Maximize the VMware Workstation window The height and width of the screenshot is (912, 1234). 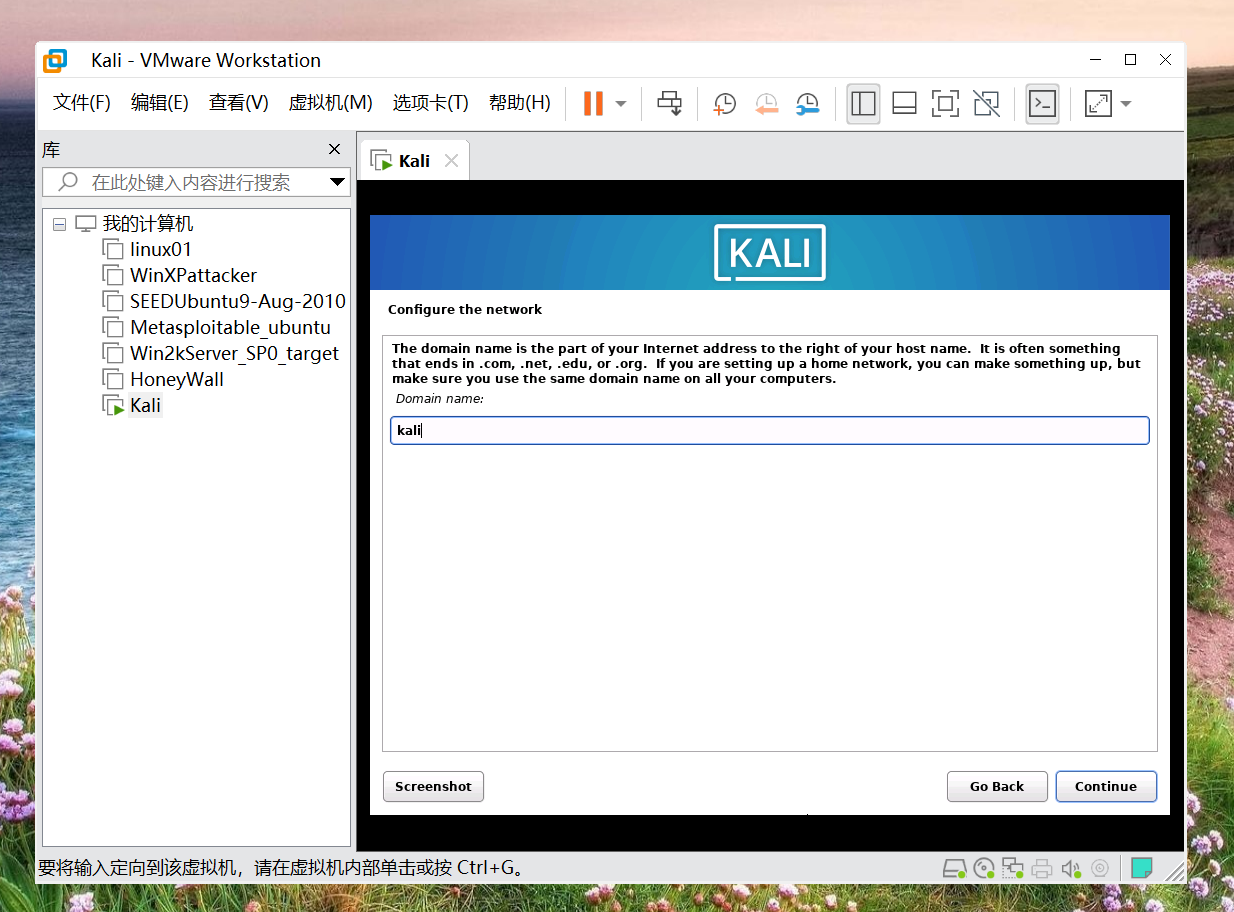tap(1130, 59)
